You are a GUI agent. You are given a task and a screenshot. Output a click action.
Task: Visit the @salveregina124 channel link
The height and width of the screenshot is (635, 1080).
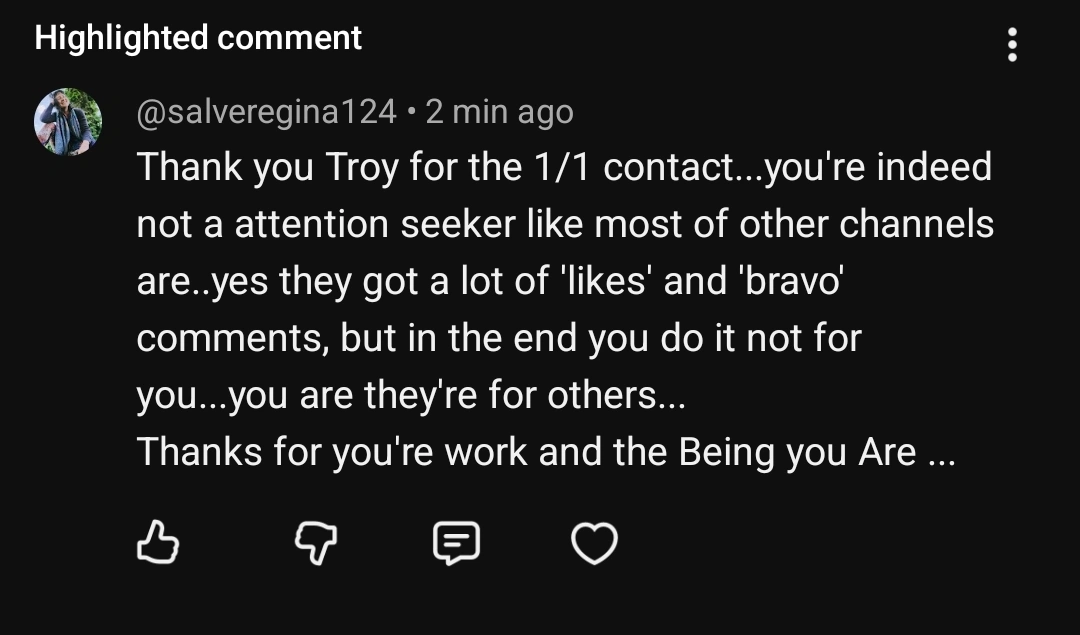tap(267, 112)
